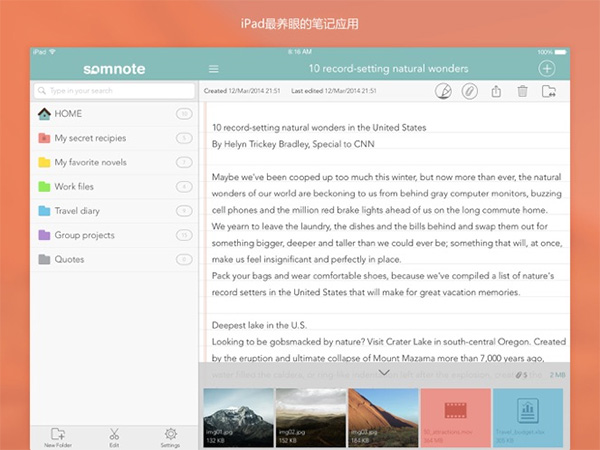Open the hamburger menu in header
This screenshot has height=450, width=600.
pos(213,69)
